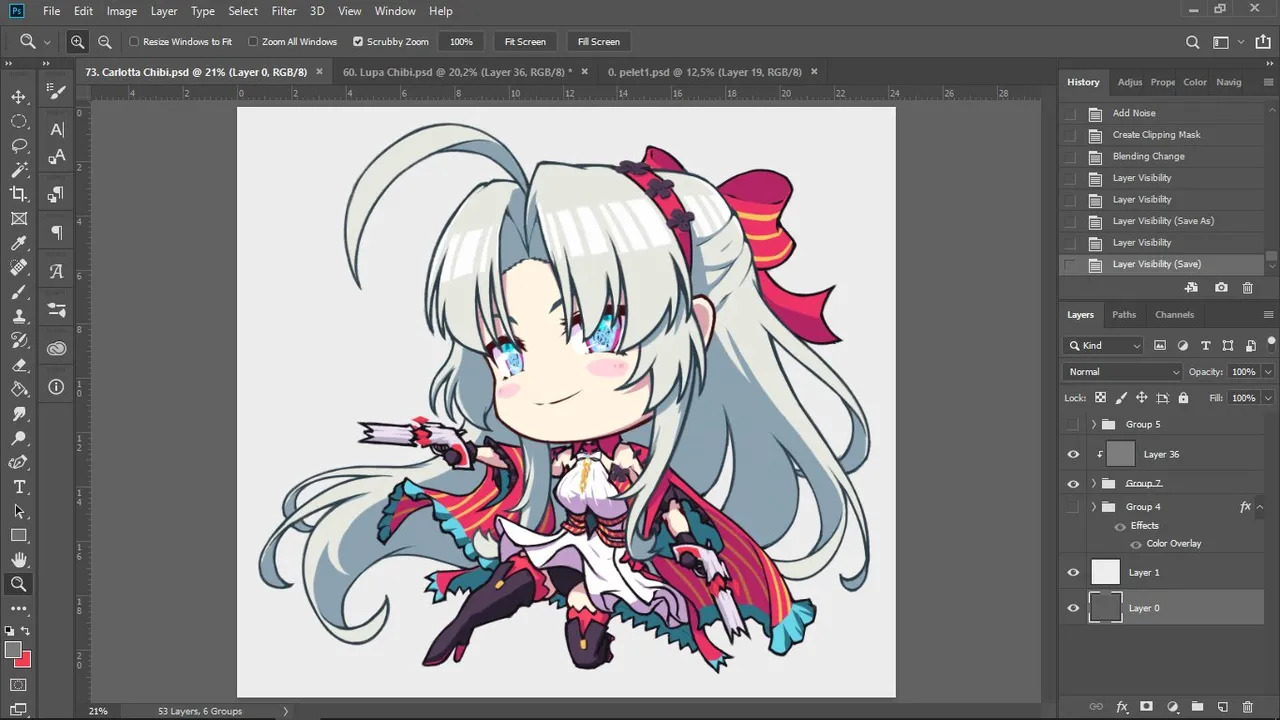Enable Resize Windows to Fit checkbox
1280x720 pixels.
[134, 42]
